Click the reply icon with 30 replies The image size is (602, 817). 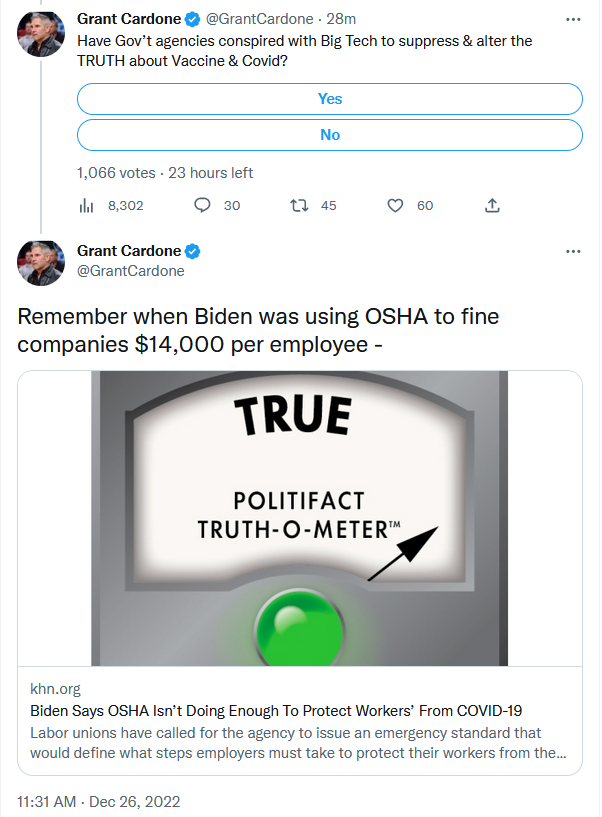click(x=202, y=205)
